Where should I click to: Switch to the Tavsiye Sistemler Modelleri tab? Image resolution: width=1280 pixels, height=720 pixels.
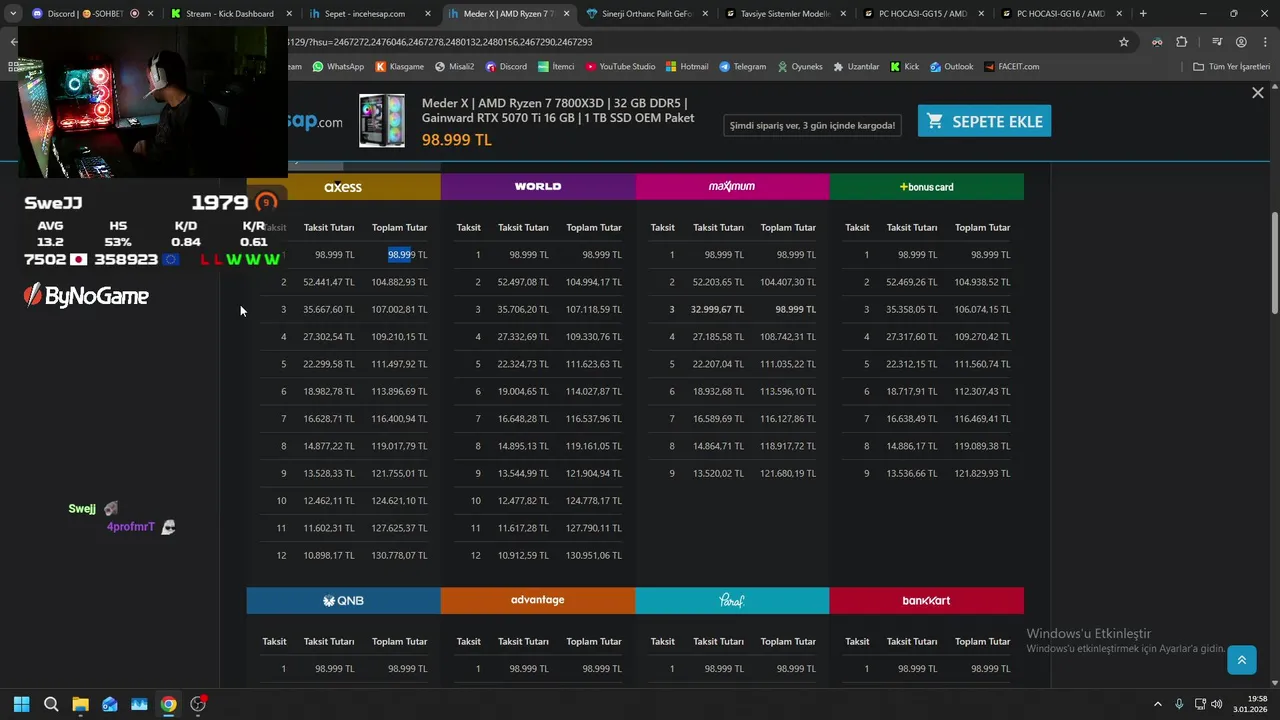785,14
